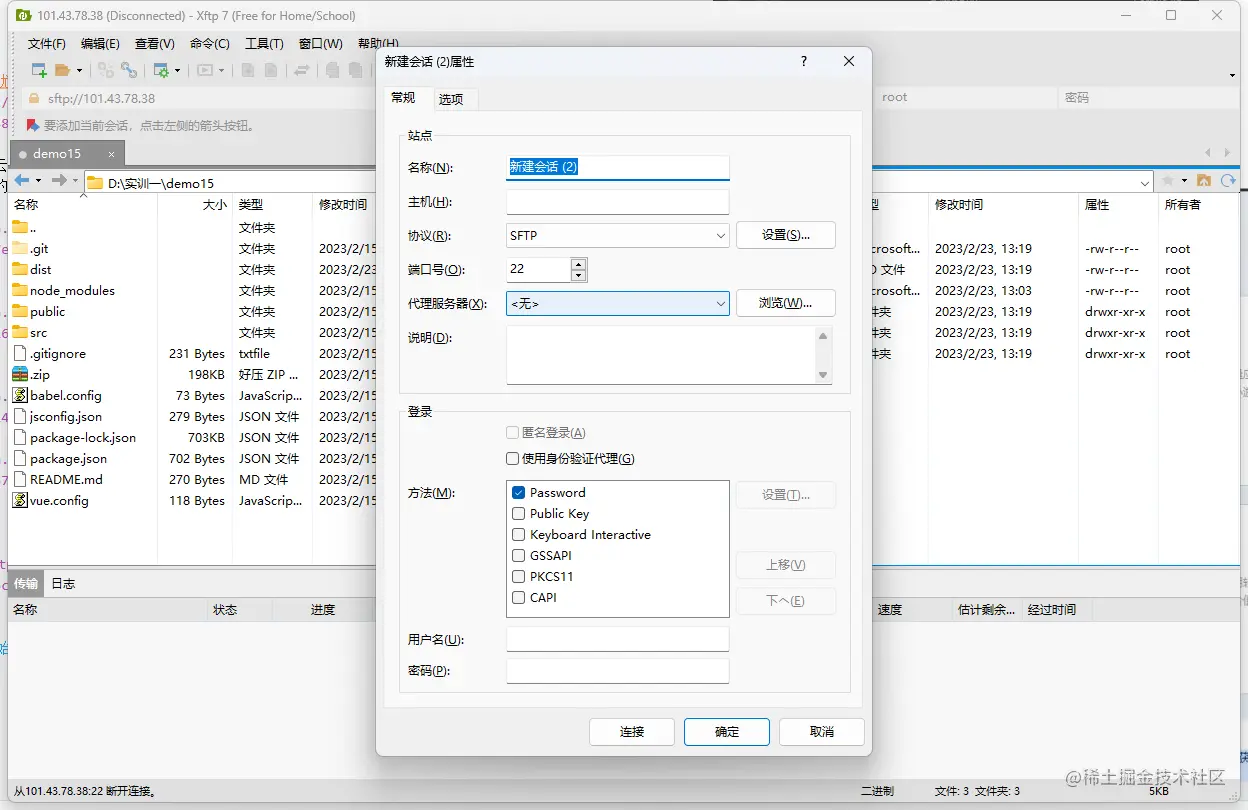The width and height of the screenshot is (1248, 810).
Task: Check the Keyboard Interactive method
Action: click(x=518, y=534)
